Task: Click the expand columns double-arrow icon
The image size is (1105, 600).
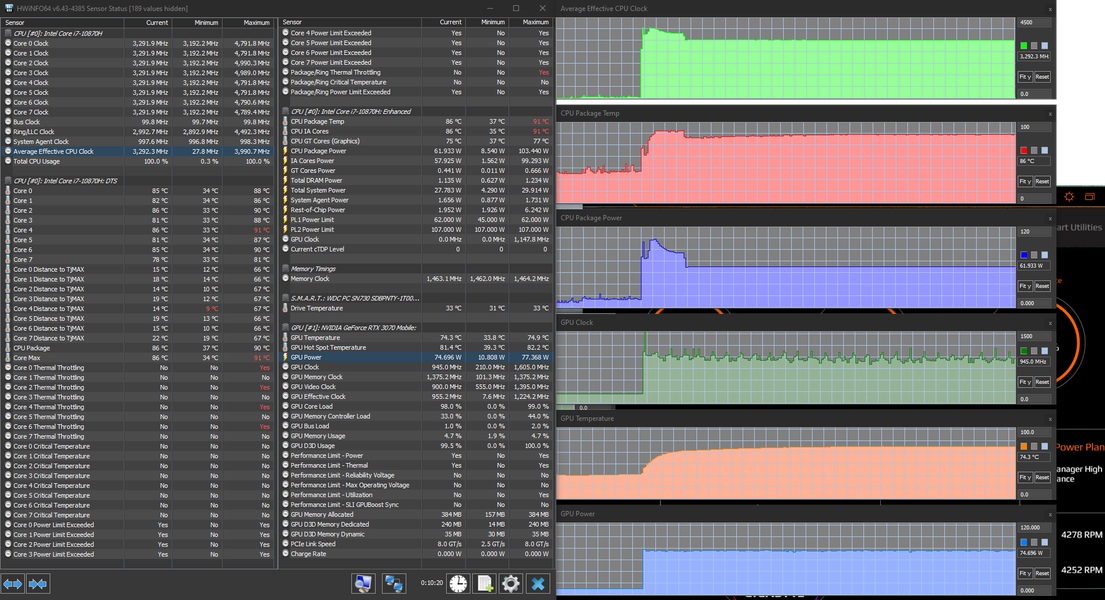Action: 13,584
